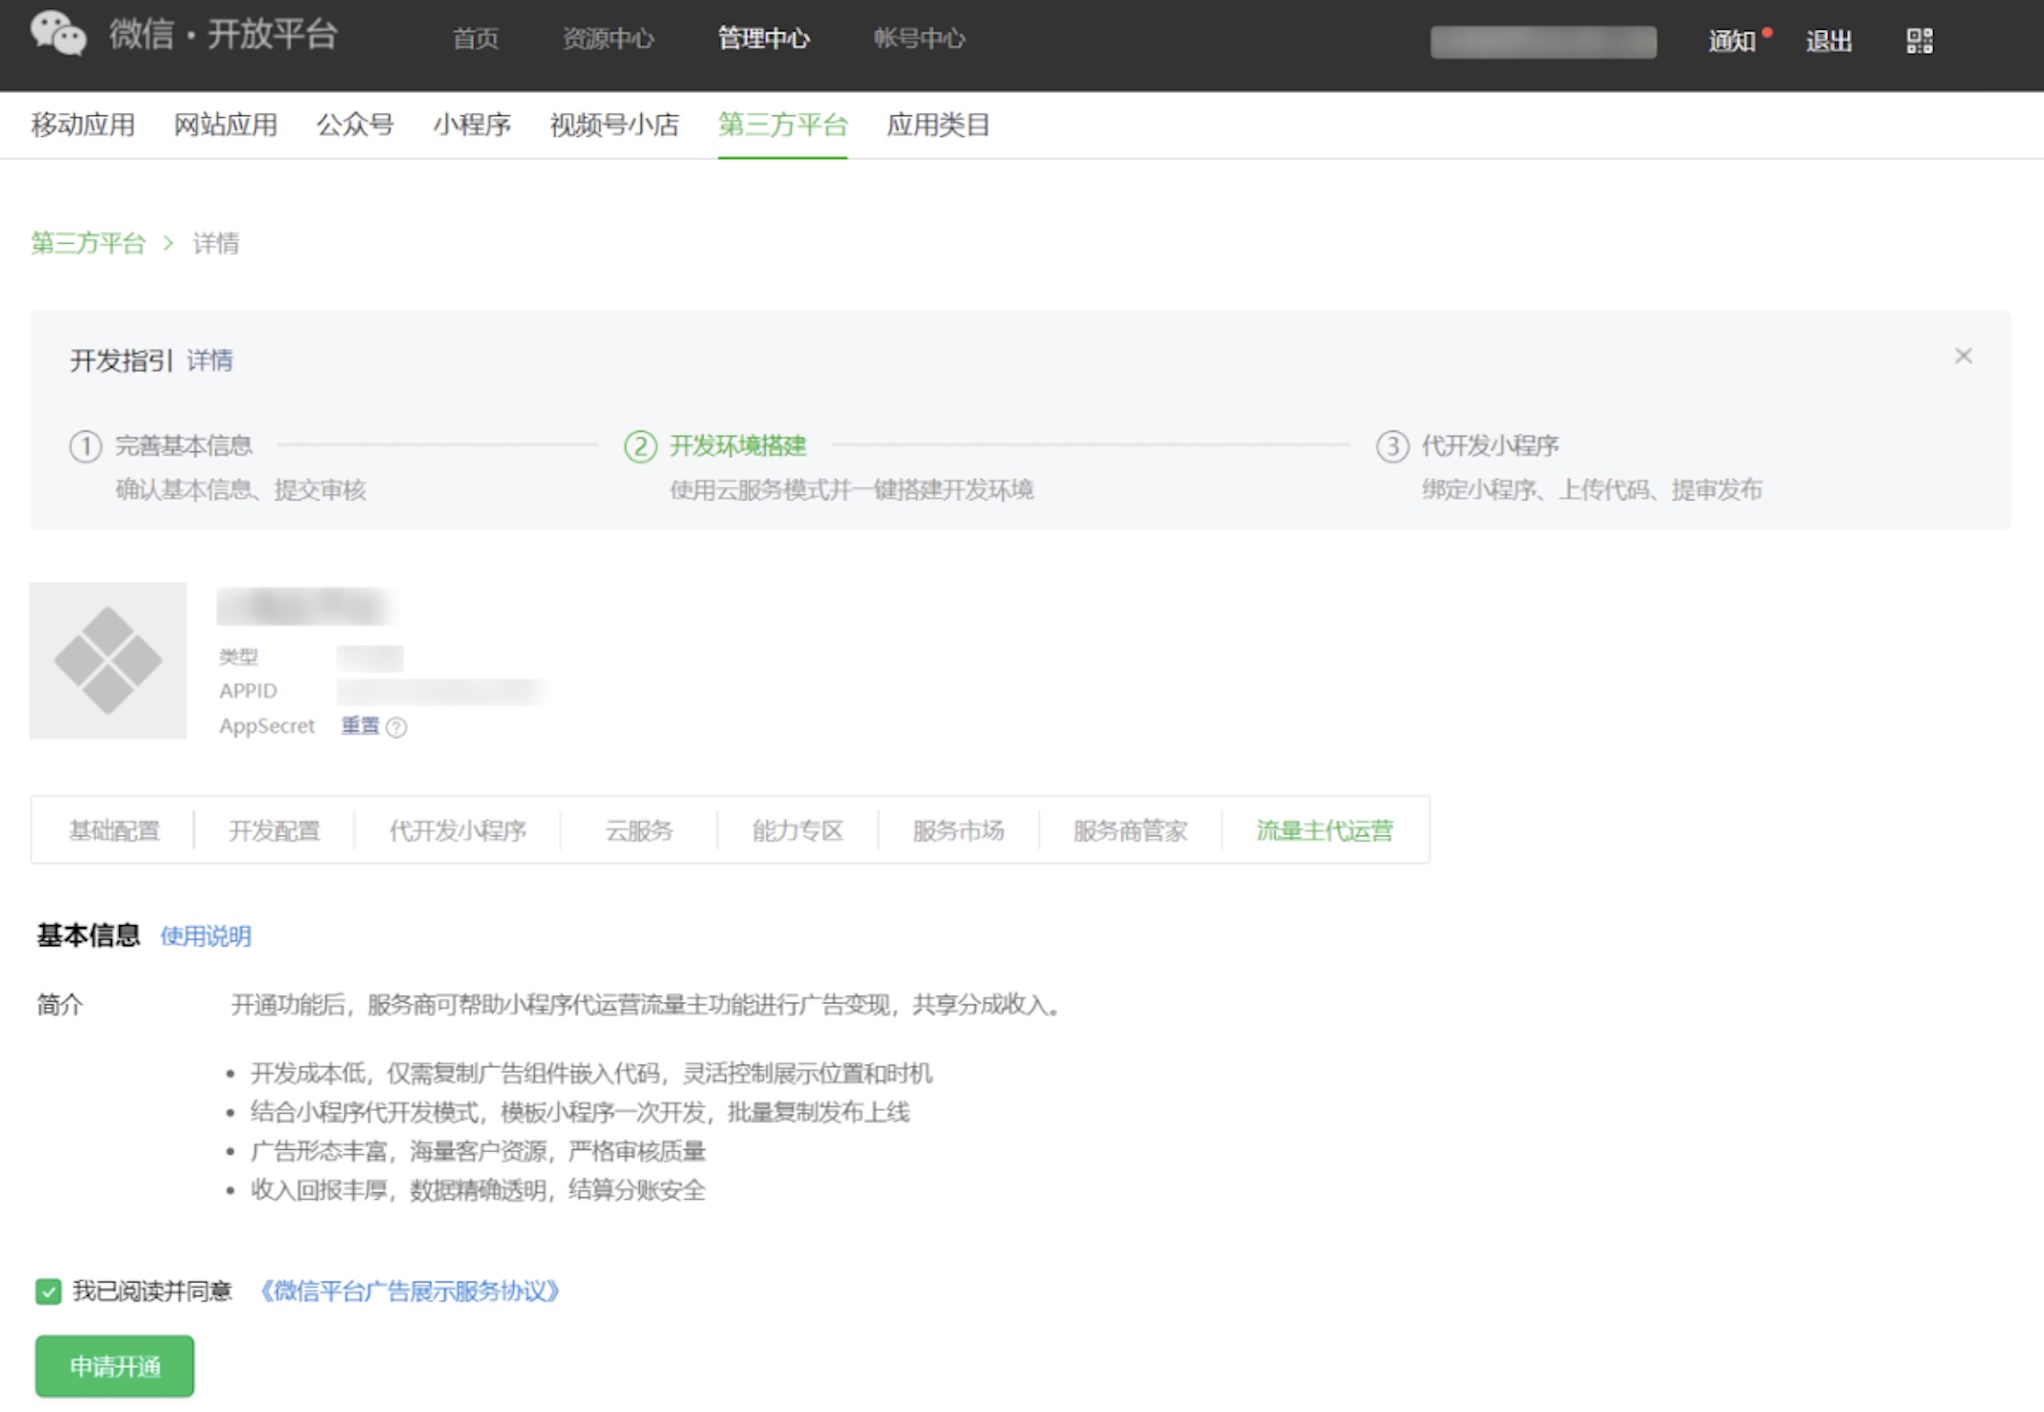Go to 第三方平台 breadcrumb link
The height and width of the screenshot is (1412, 2044).
coord(88,243)
